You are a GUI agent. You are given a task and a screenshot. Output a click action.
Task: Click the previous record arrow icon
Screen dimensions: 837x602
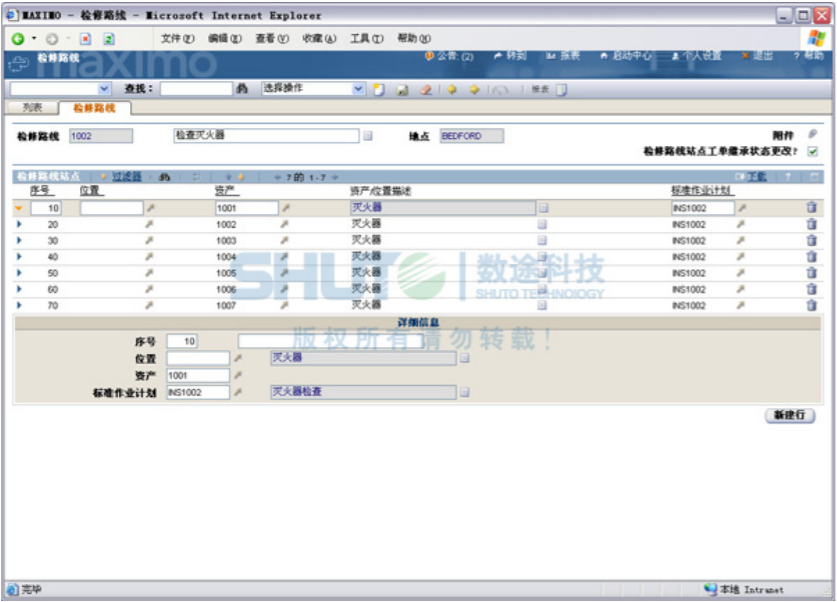pyautogui.click(x=452, y=89)
